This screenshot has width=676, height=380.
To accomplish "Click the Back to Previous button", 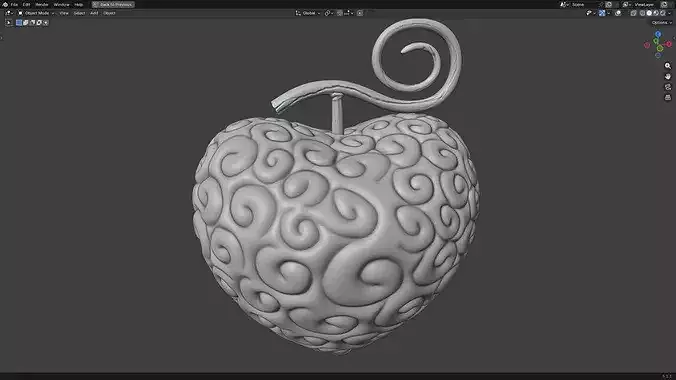I will coord(113,4).
